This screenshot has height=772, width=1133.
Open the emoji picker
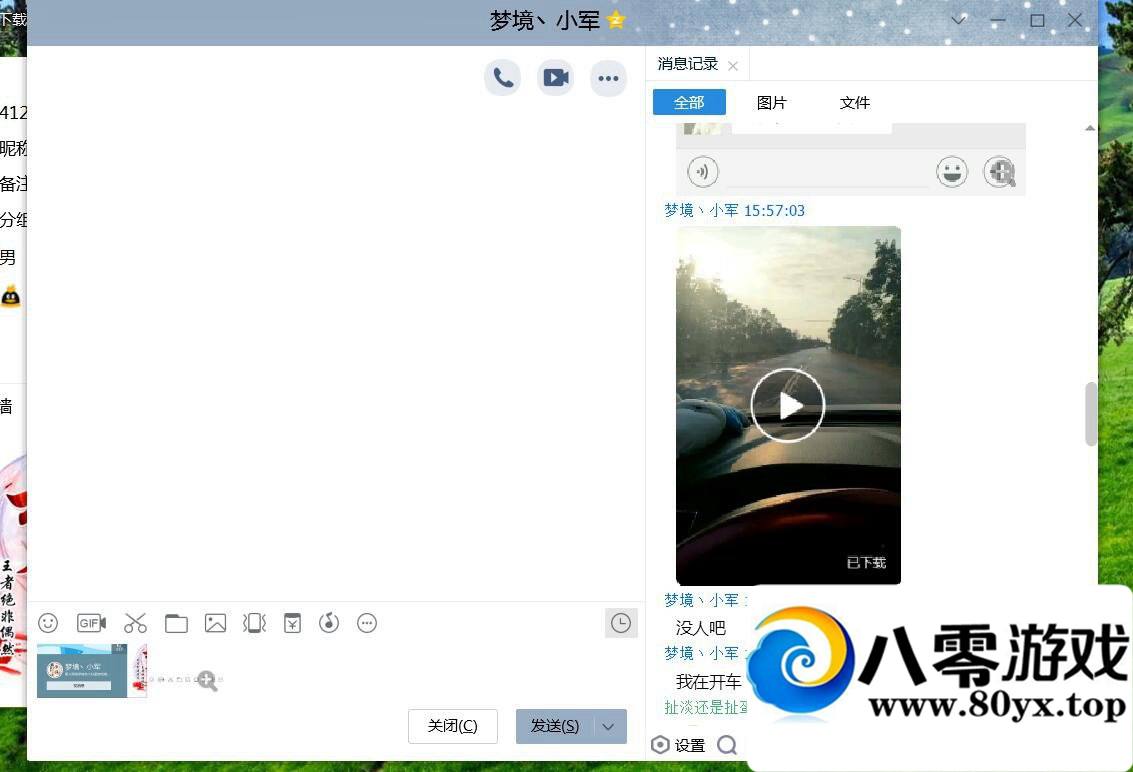pos(48,623)
